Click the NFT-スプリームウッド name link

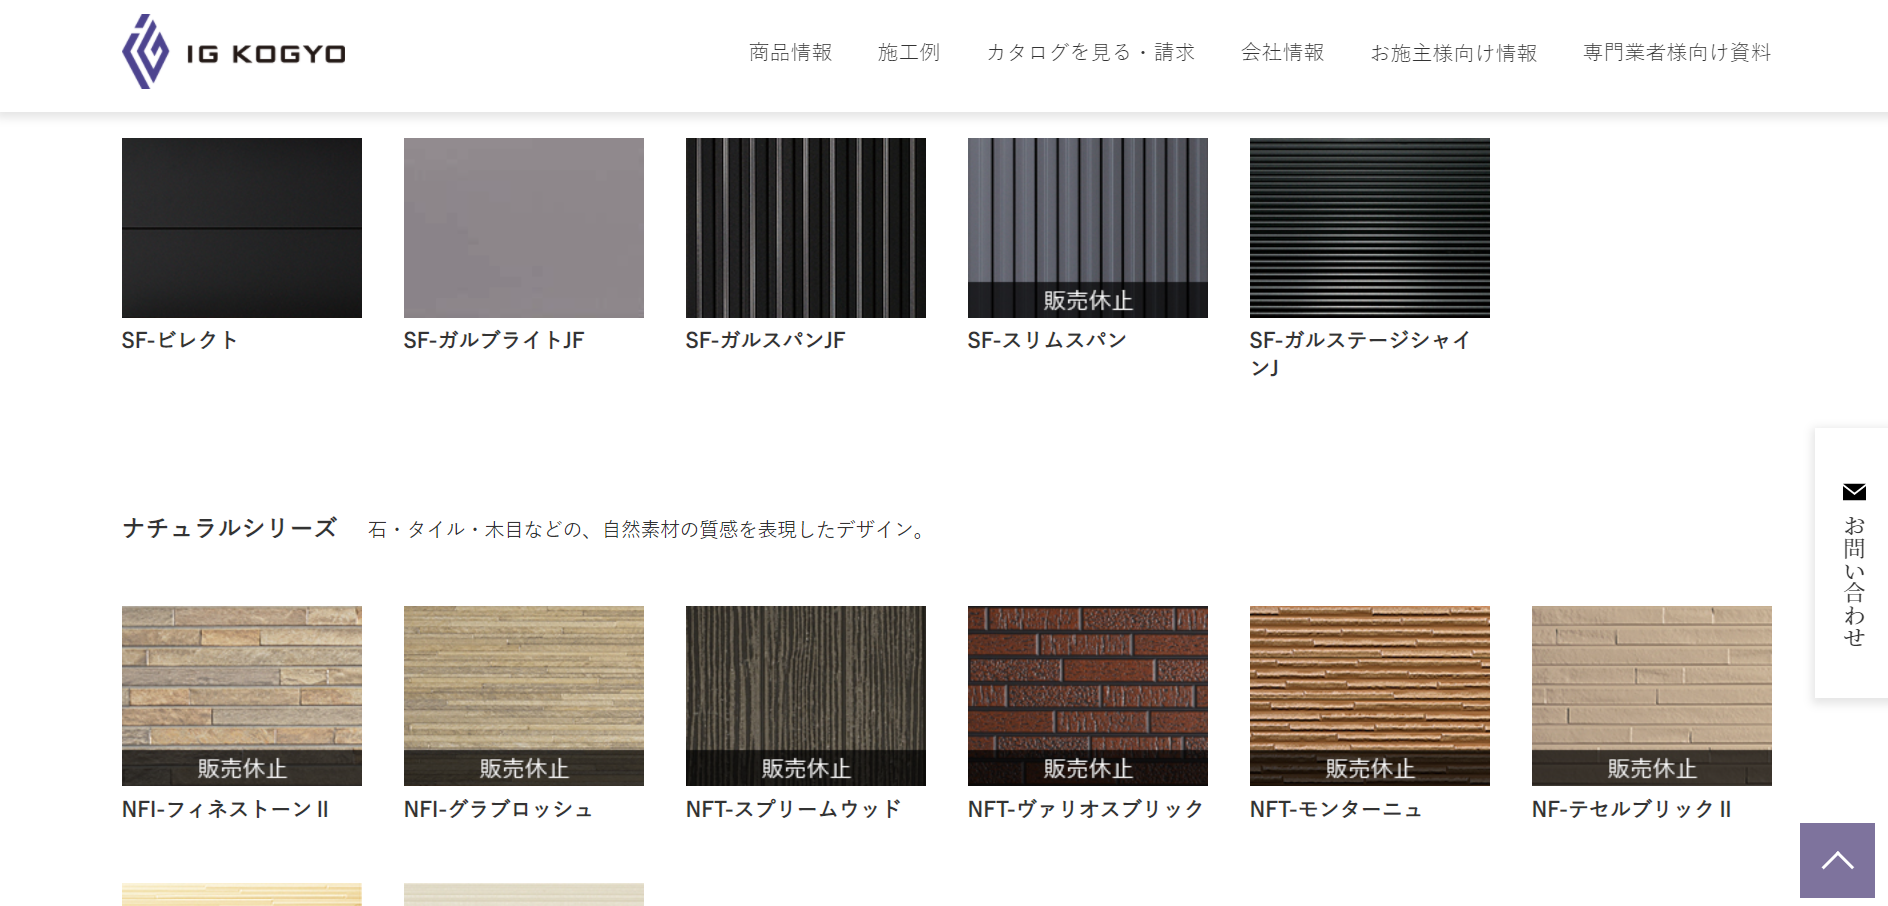[794, 809]
